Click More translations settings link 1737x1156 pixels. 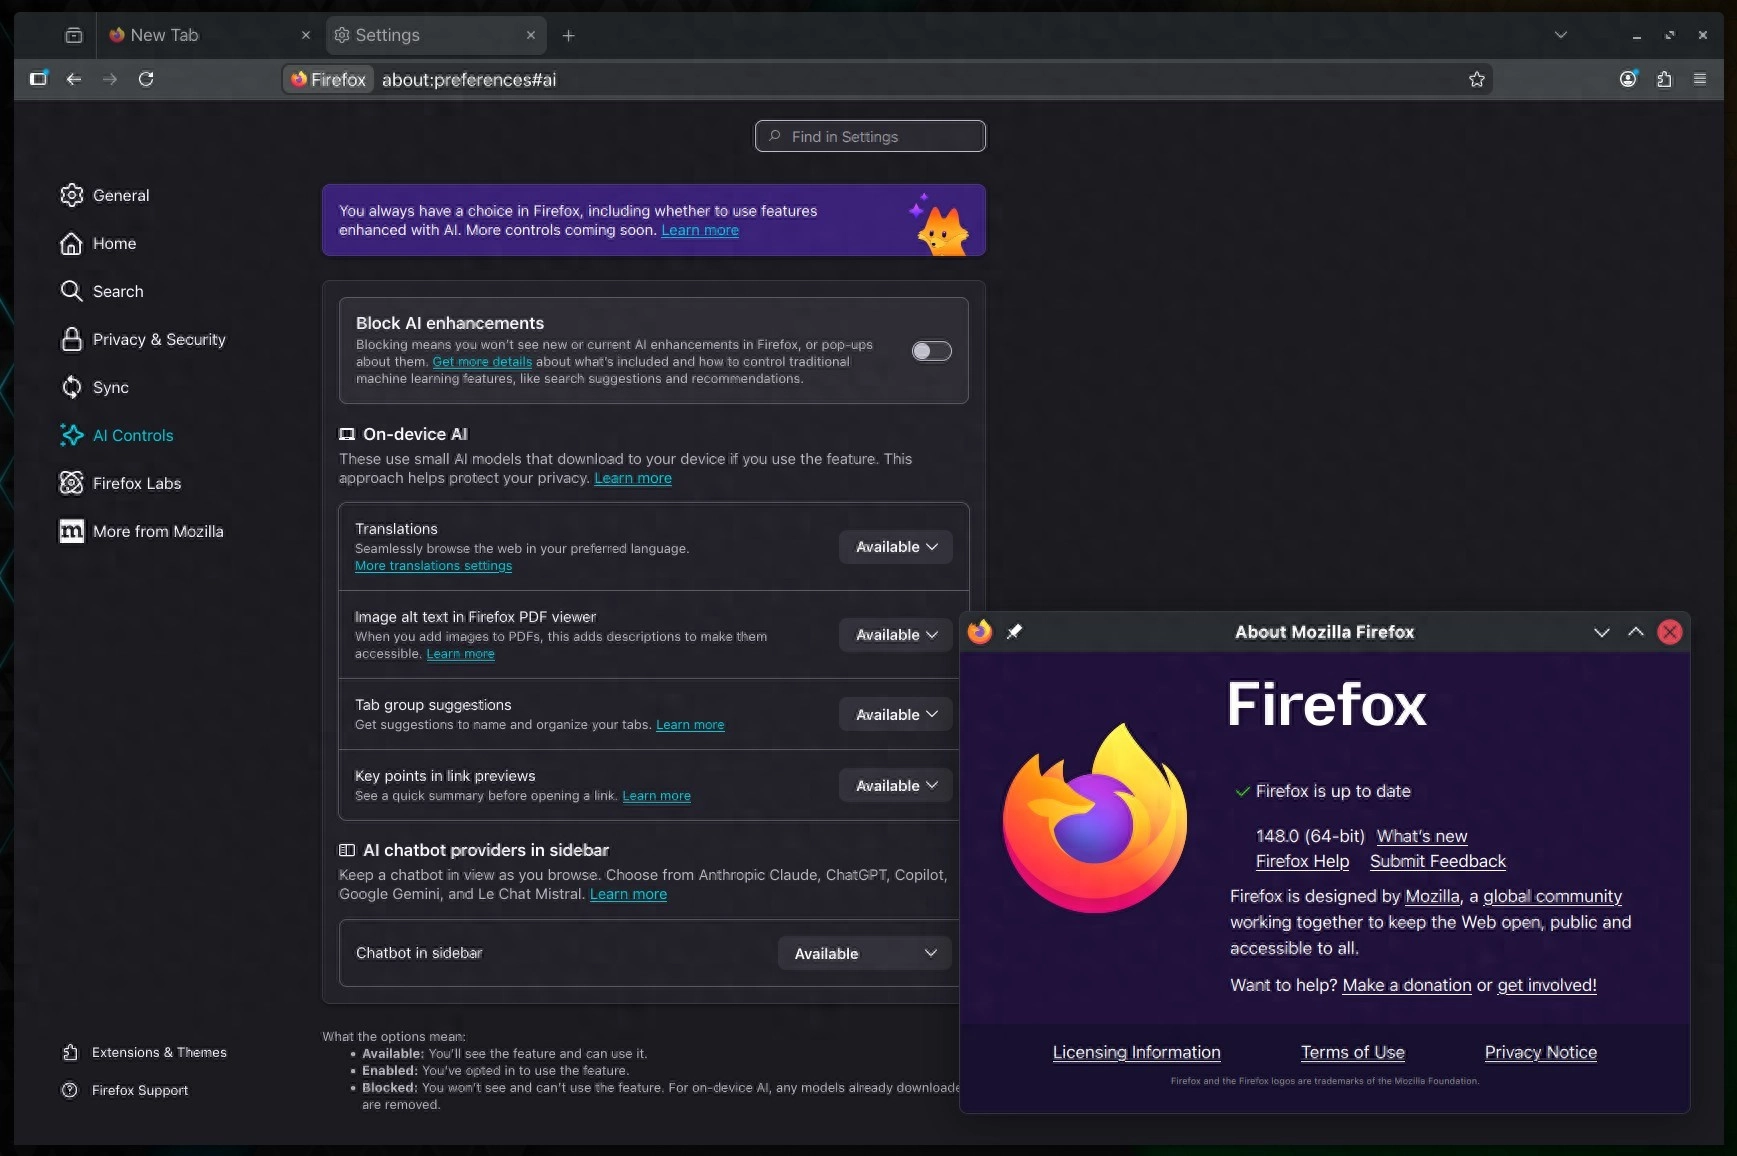pyautogui.click(x=433, y=565)
